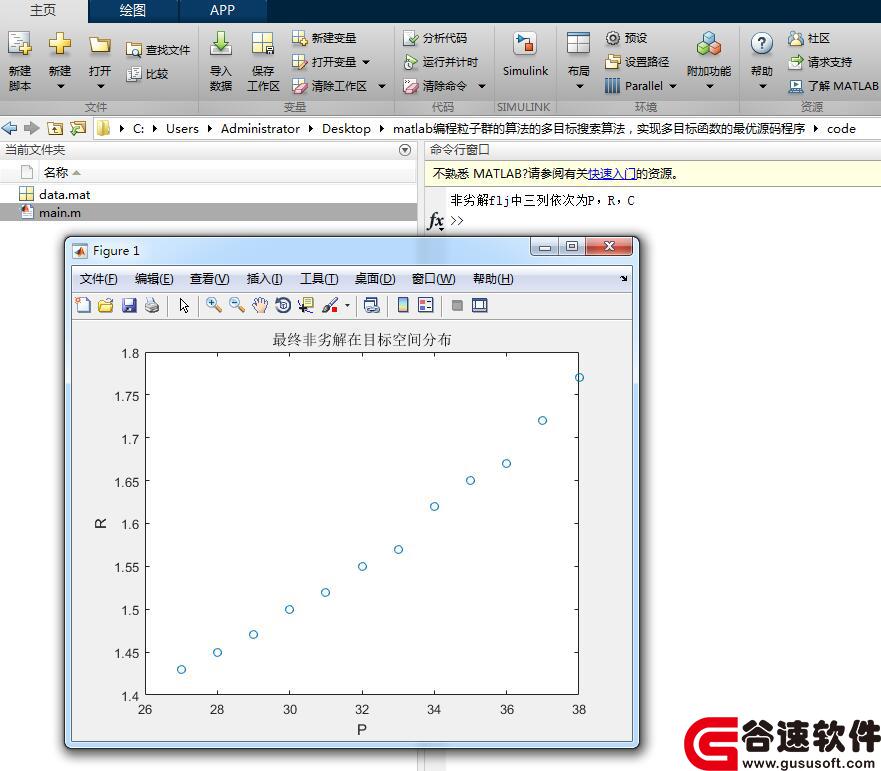The image size is (881, 771).
Task: Click Compare (比较) in the toolstrip
Action: tap(147, 74)
